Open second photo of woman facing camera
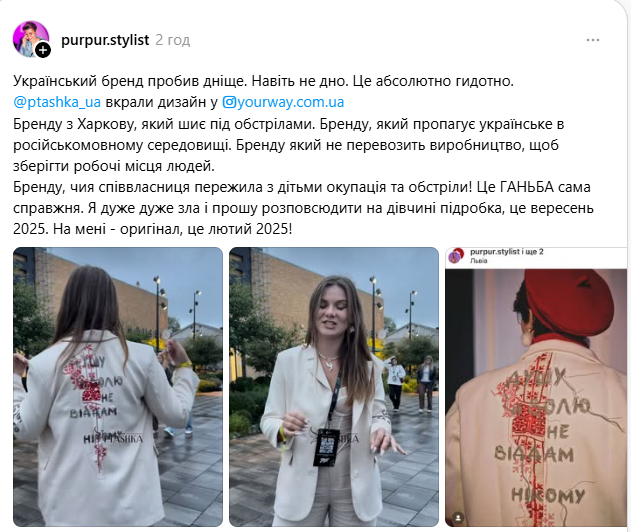This screenshot has height=532, width=631. tap(334, 387)
